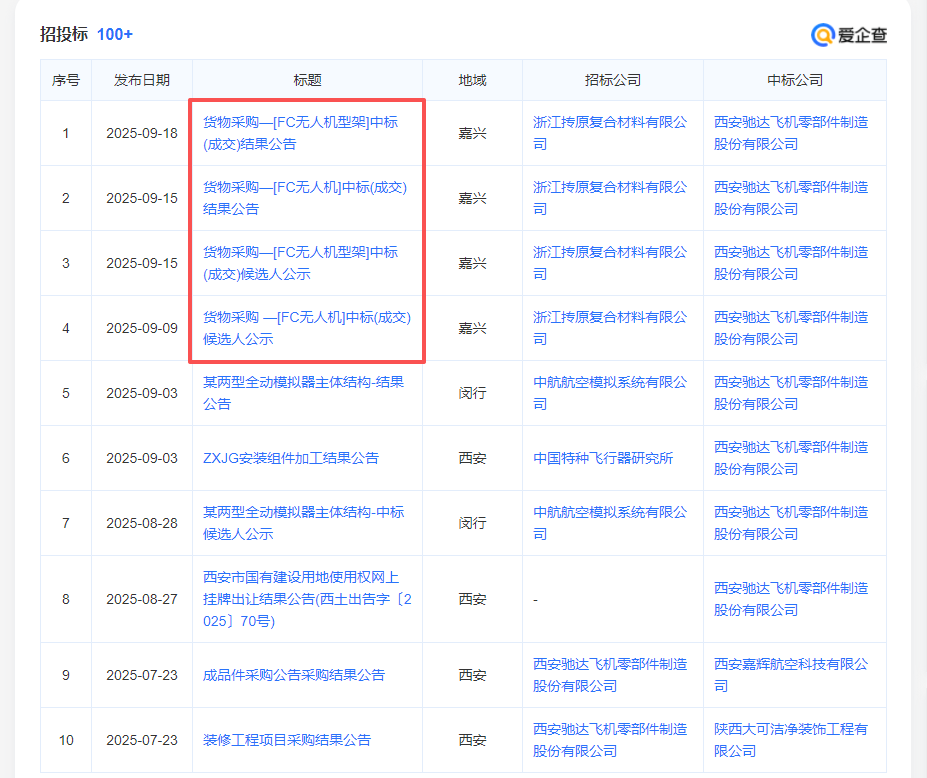927x778 pixels.
Task: Open row 4 FC无人机 候选人公示 title link
Action: pos(307,328)
